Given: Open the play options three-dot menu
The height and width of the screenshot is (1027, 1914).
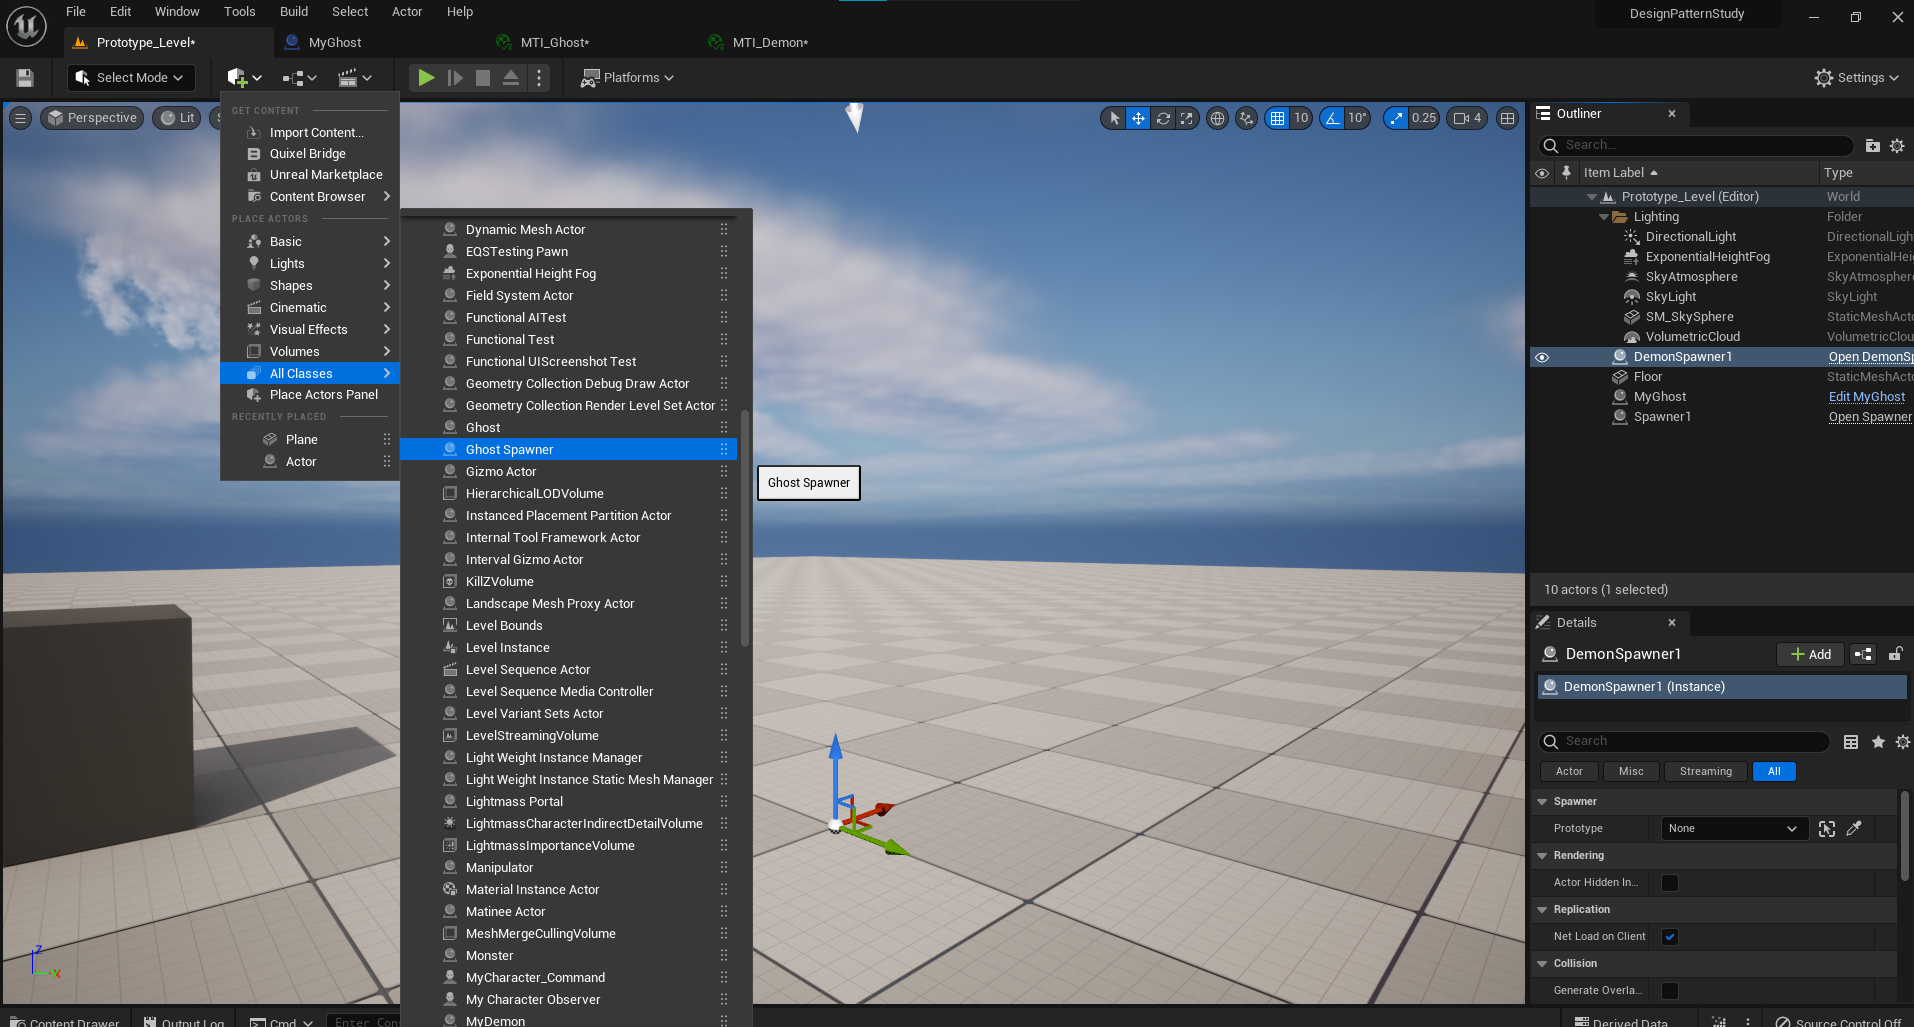Looking at the screenshot, I should (x=539, y=78).
